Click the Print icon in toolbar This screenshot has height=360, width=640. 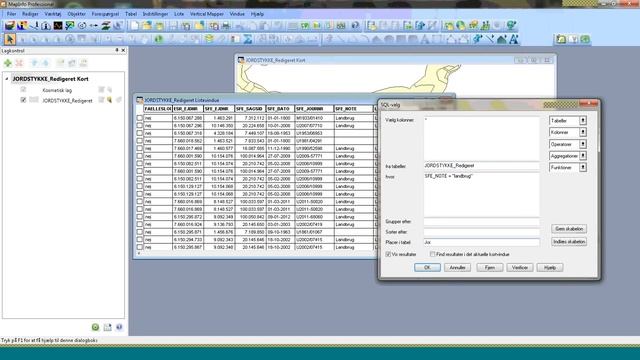click(226, 26)
